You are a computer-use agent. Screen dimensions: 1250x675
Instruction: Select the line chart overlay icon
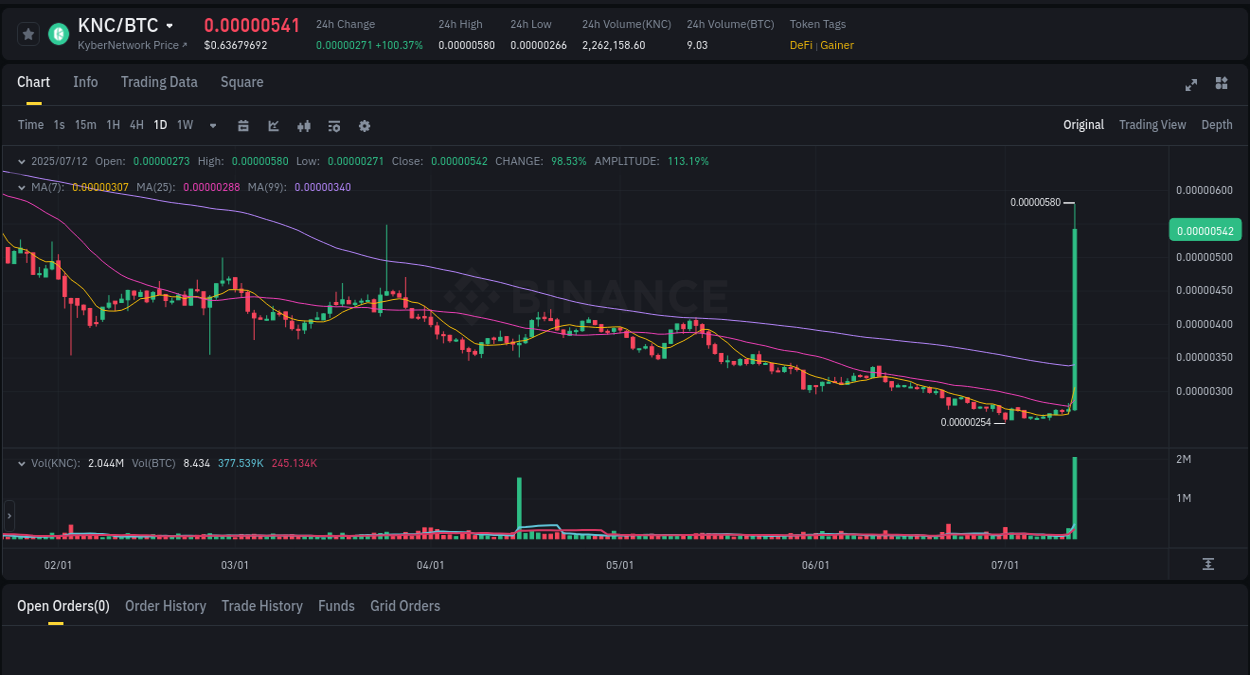click(x=272, y=125)
